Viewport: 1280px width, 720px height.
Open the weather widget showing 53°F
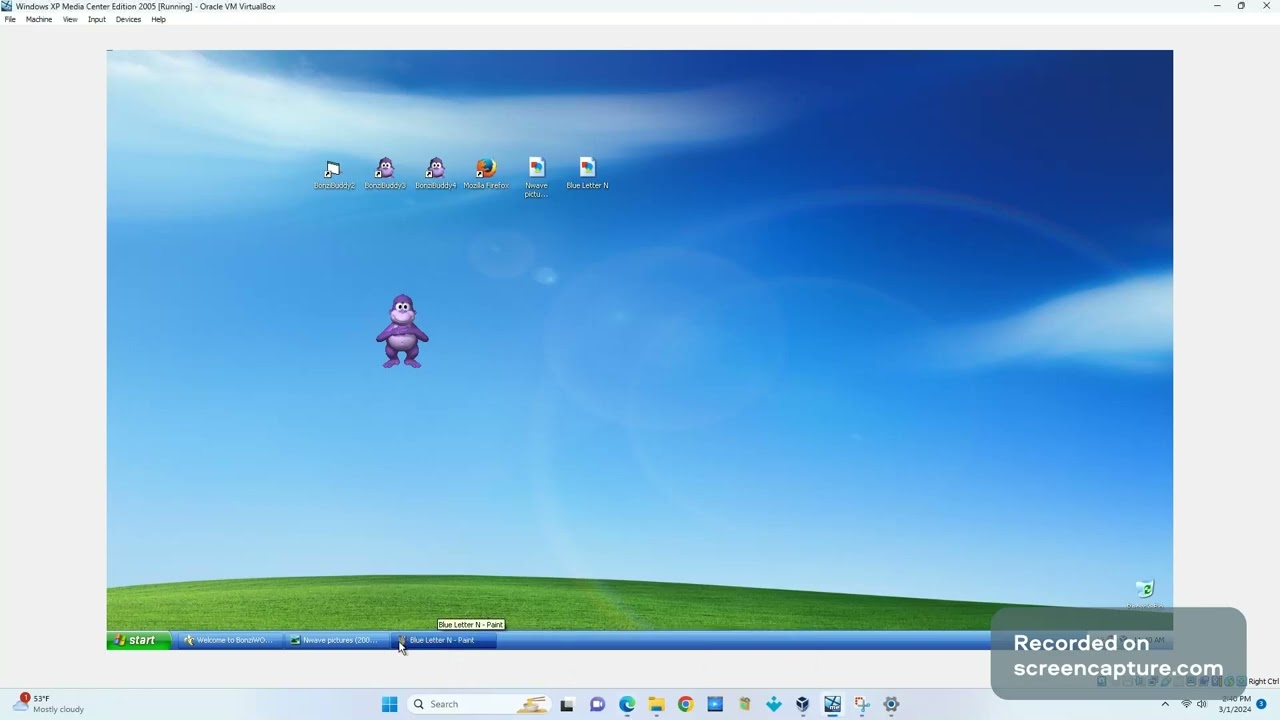tap(50, 704)
